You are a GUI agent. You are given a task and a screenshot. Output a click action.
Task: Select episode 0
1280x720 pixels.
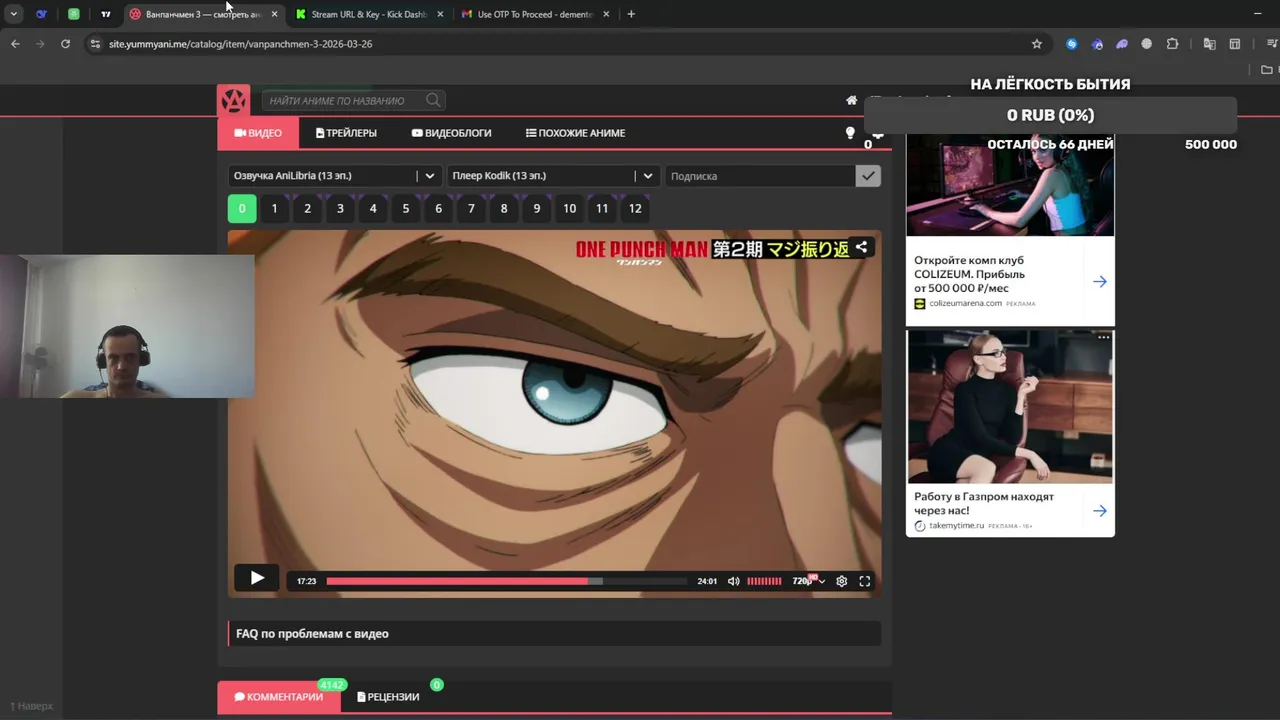242,208
